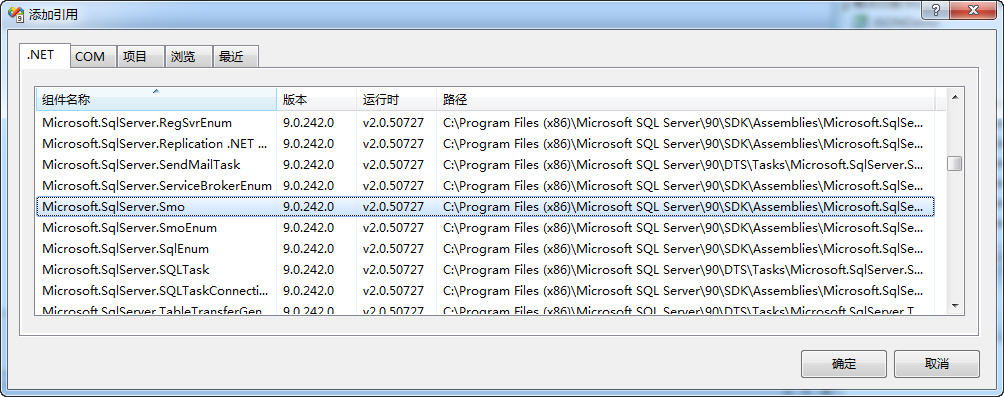
Task: Select the Microsoft.SqlServer.Smo component
Action: [485, 207]
